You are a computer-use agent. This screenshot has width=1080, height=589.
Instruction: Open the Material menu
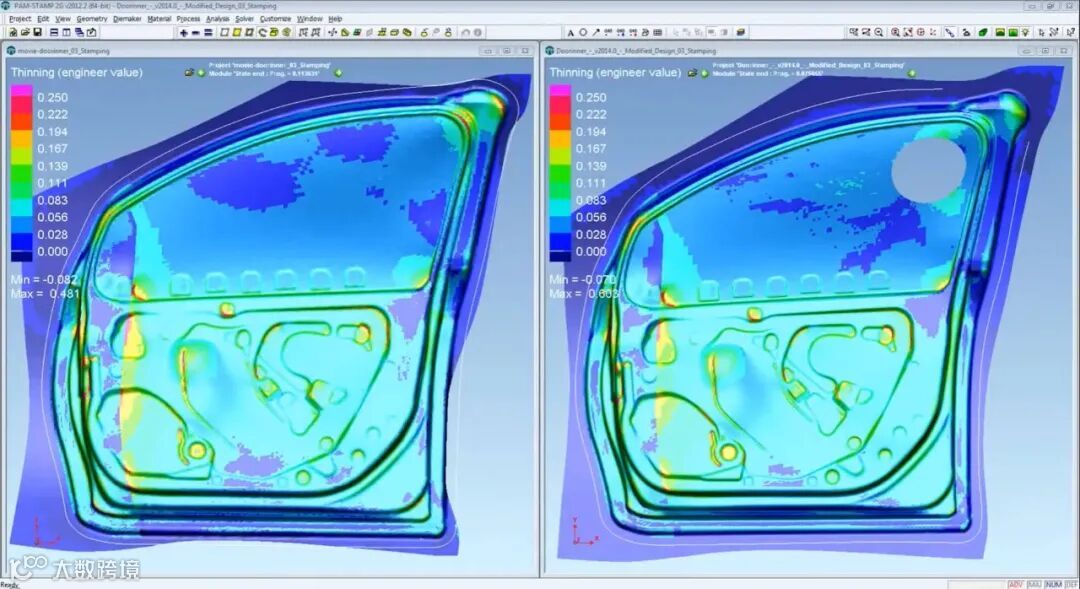(x=159, y=19)
